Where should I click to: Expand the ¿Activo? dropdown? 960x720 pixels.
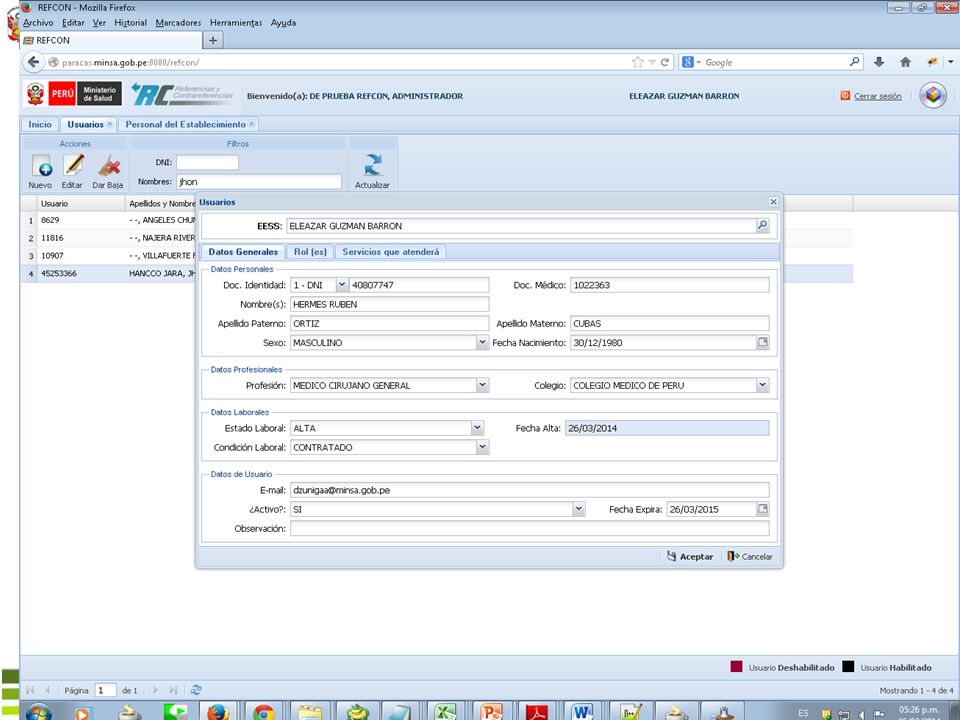pyautogui.click(x=579, y=509)
